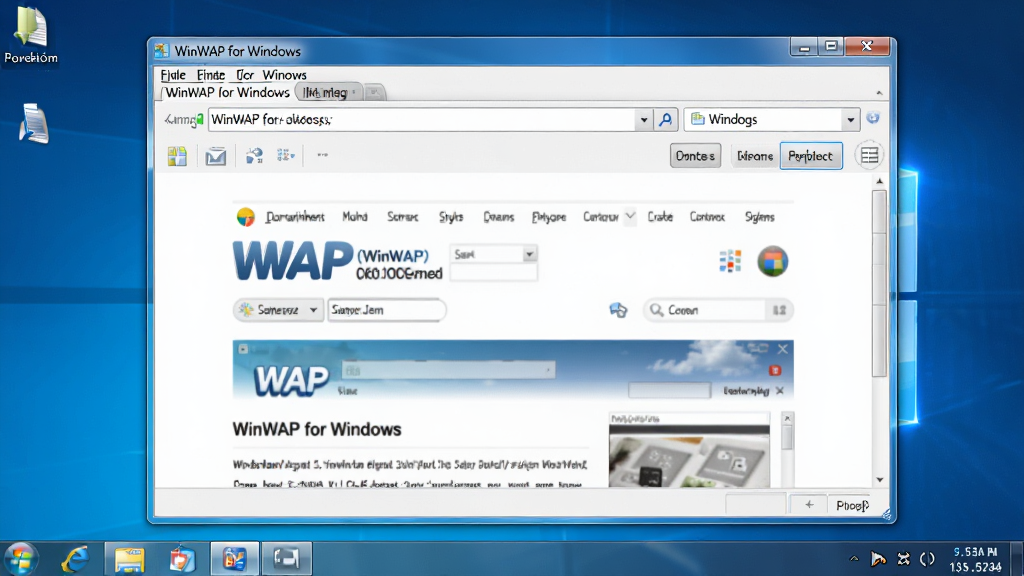Click the red icon in WAP banner

(x=775, y=370)
